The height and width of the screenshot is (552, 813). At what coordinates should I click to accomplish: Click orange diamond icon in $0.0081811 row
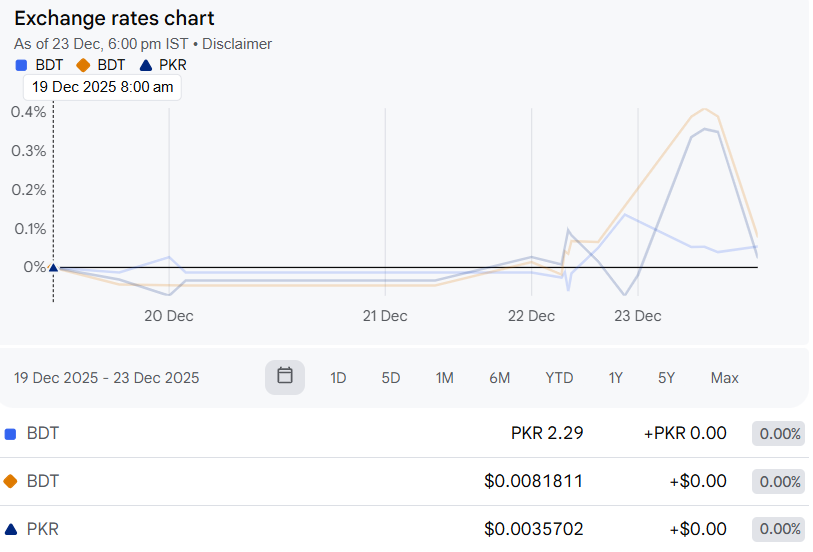[11, 481]
